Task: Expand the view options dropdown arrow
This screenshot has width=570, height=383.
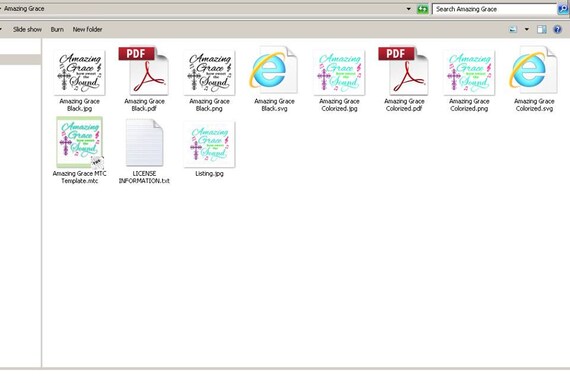Action: pos(527,29)
